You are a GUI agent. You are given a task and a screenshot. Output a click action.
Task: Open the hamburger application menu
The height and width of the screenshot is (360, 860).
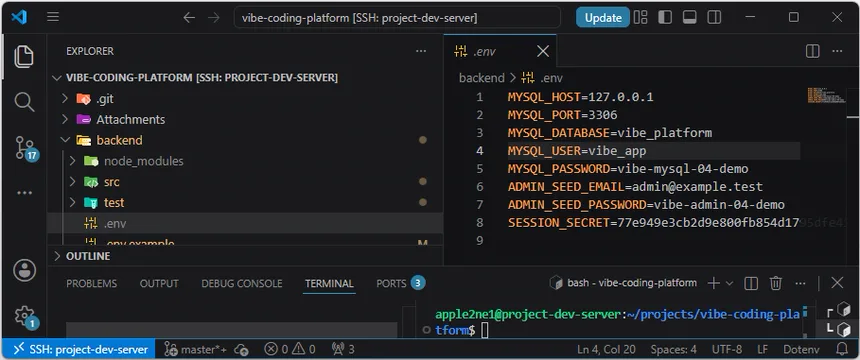tap(53, 17)
